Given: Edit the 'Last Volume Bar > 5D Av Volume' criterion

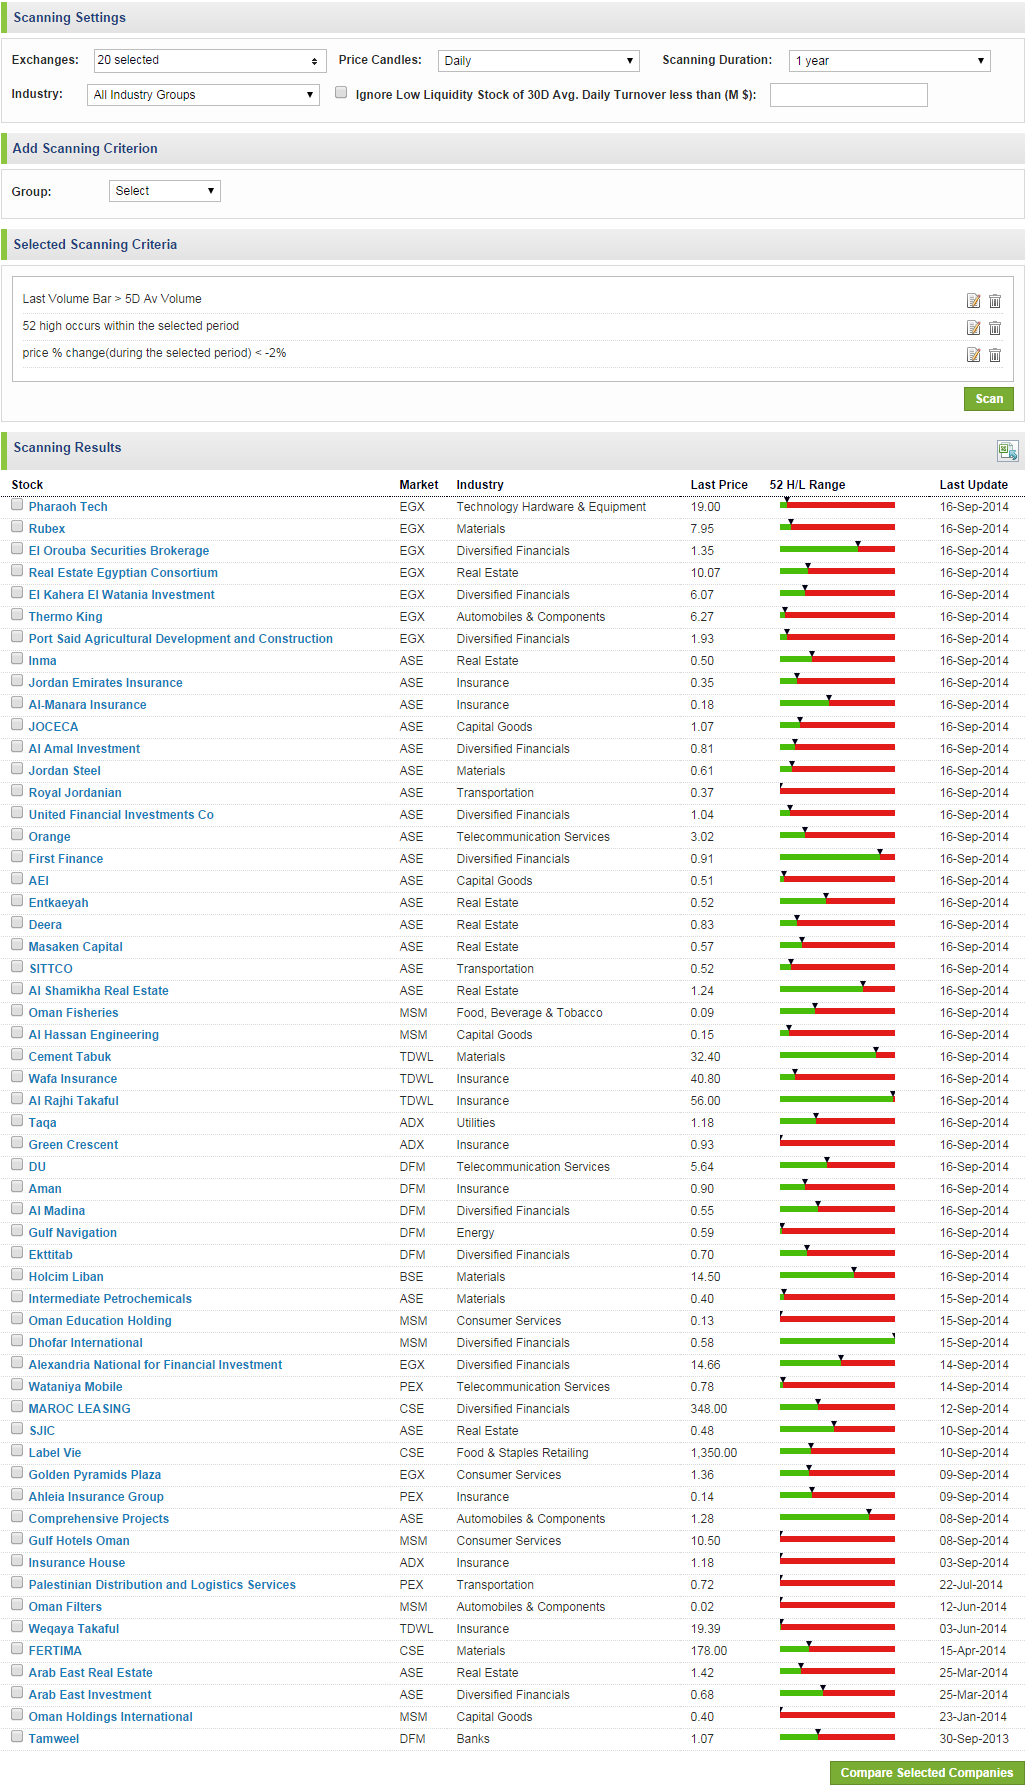Looking at the screenshot, I should coord(973,301).
